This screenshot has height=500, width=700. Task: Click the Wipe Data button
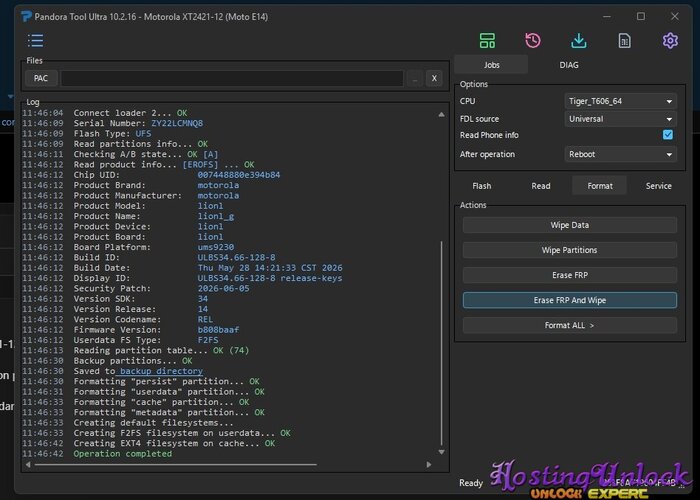pyautogui.click(x=570, y=225)
